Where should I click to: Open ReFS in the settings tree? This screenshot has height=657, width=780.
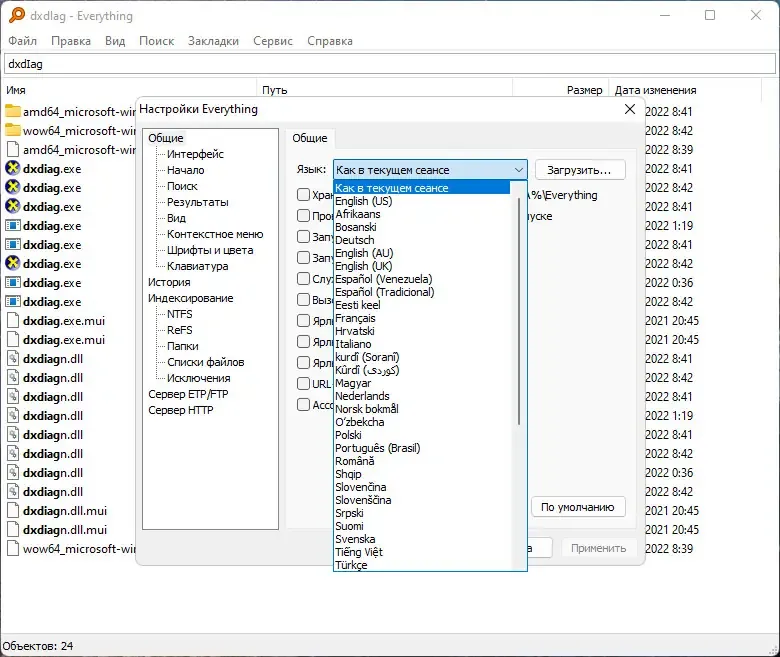pyautogui.click(x=180, y=330)
